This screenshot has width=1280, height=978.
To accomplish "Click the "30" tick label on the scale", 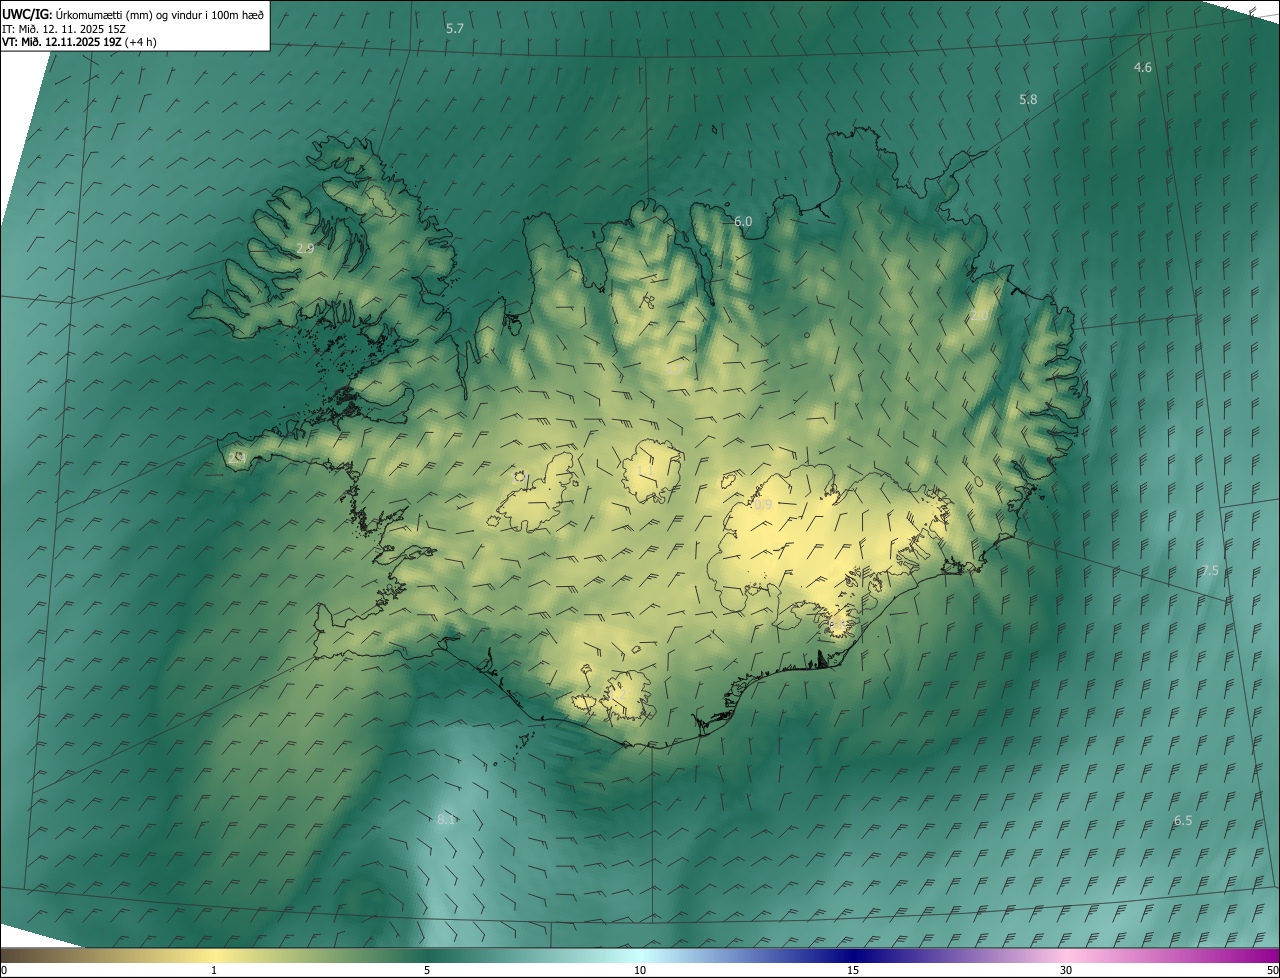I will [x=1066, y=970].
